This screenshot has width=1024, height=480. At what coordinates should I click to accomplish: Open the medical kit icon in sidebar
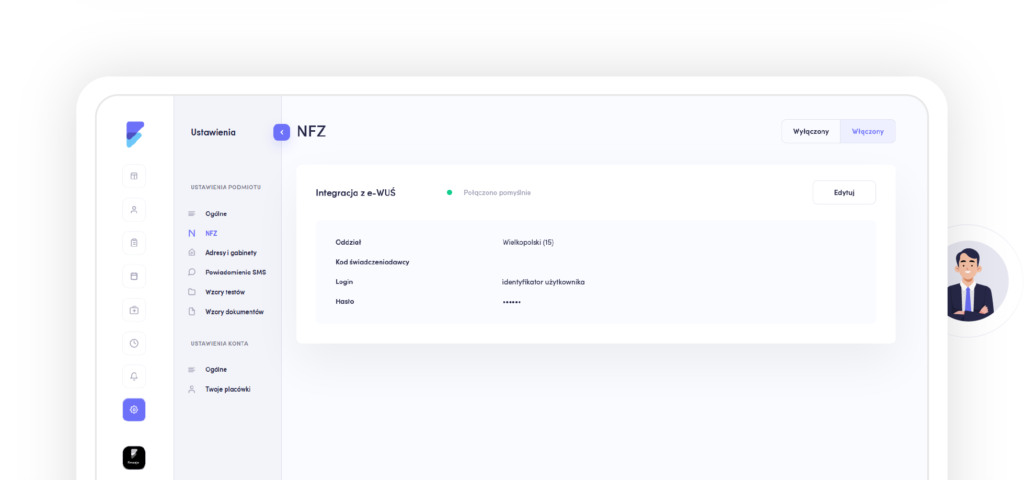pos(134,310)
